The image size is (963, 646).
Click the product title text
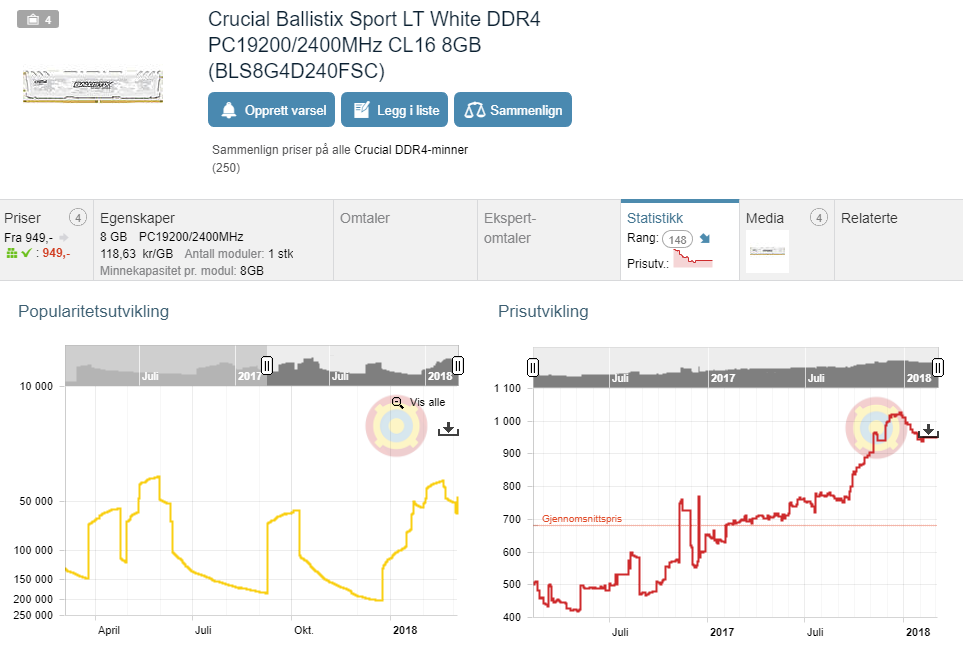[x=374, y=45]
